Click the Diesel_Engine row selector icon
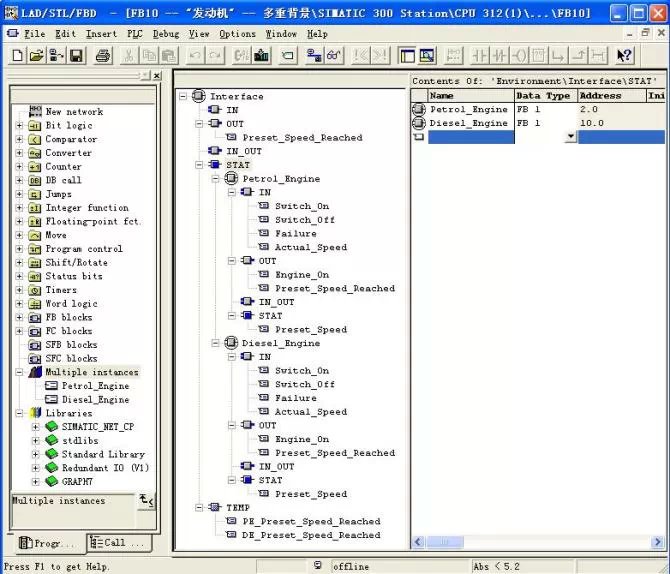Image resolution: width=670 pixels, height=574 pixels. click(x=419, y=123)
